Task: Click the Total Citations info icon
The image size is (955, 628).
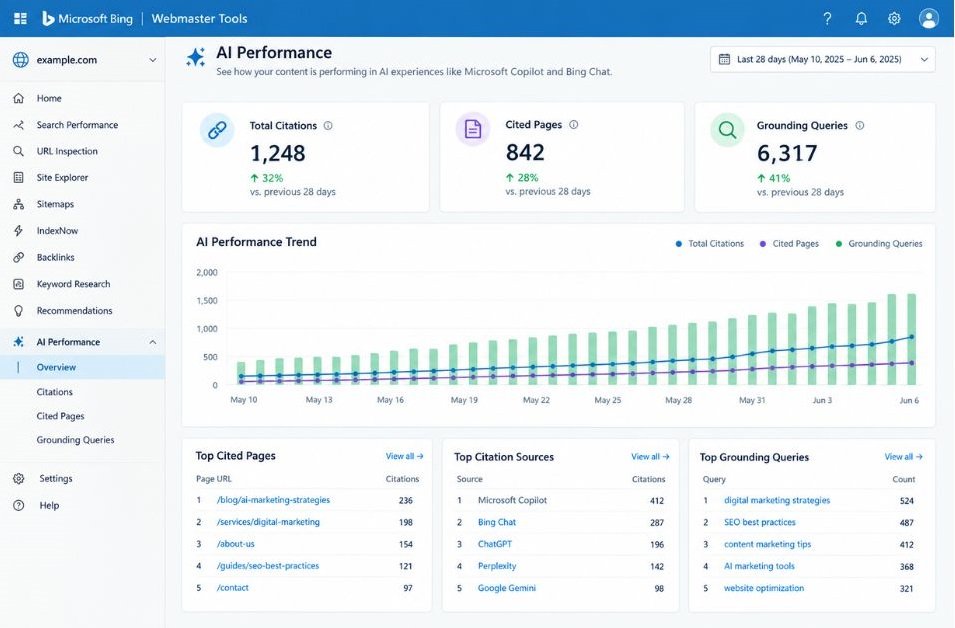Action: click(x=328, y=125)
